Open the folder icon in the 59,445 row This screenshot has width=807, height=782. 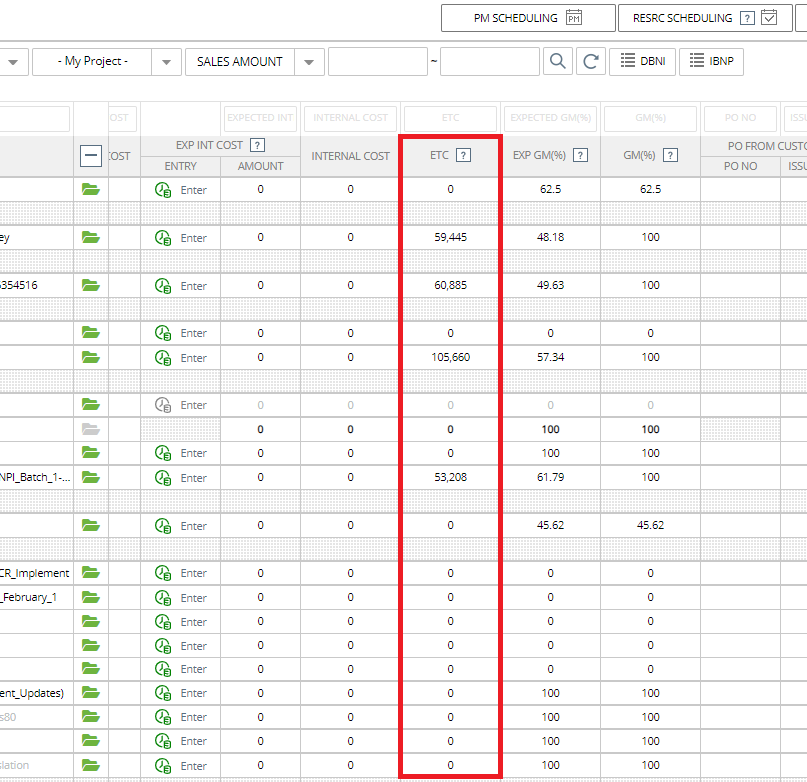[x=91, y=237]
